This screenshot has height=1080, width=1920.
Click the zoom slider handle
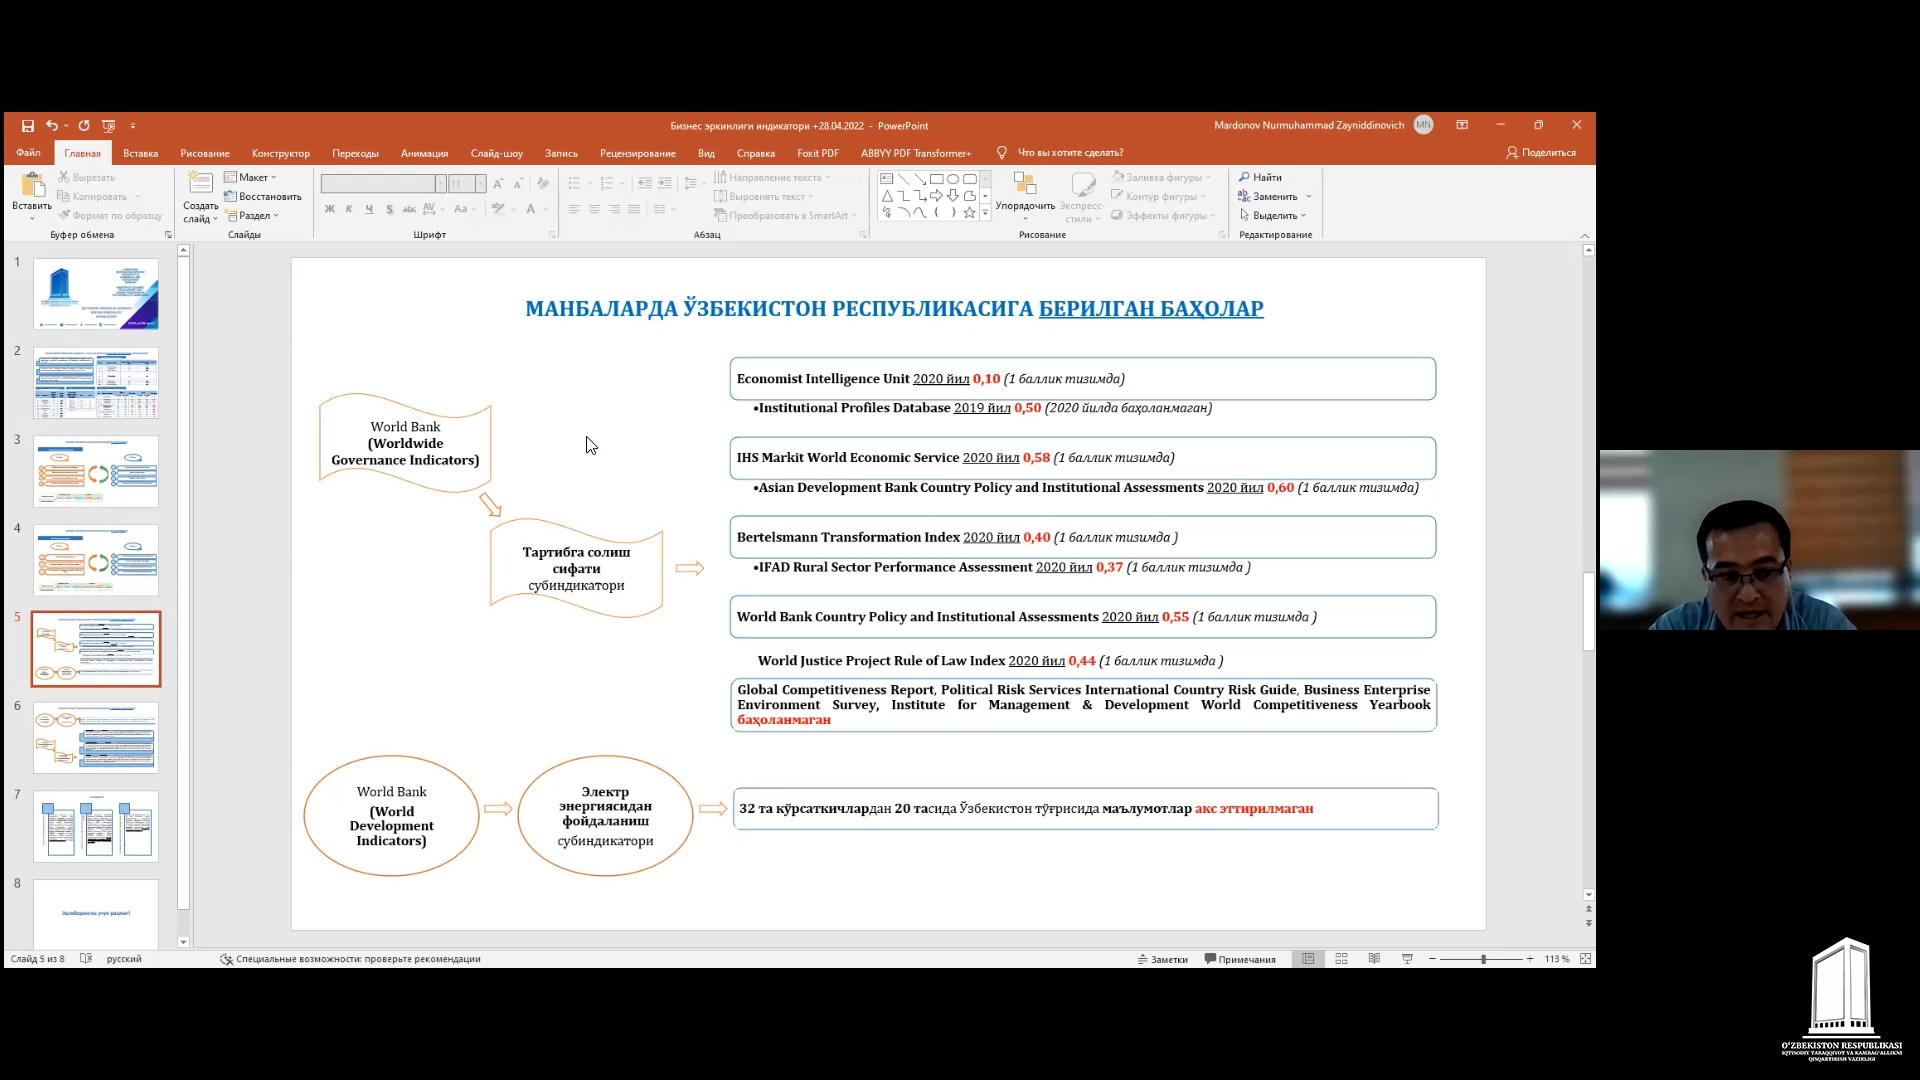point(1483,959)
